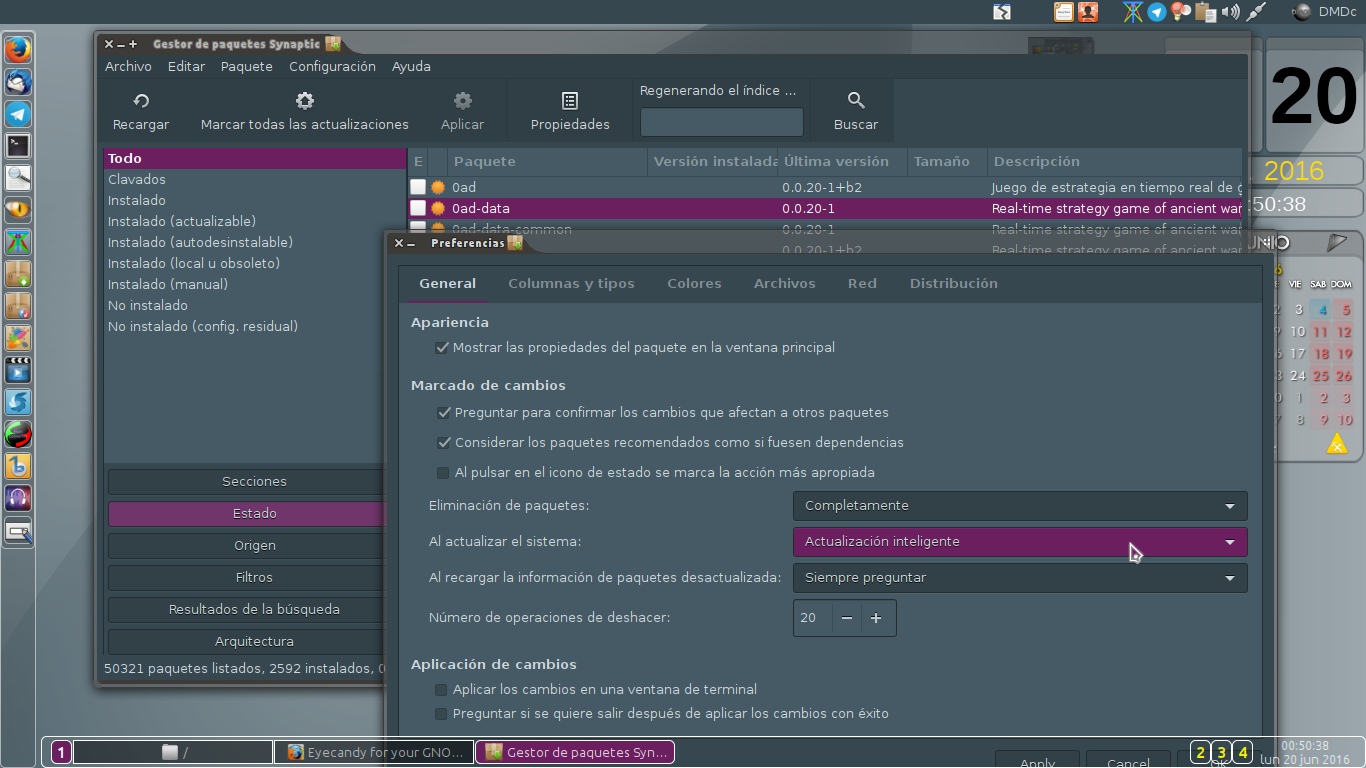This screenshot has height=768, width=1366.
Task: Open 'Al actualizar el sistema' dropdown
Action: [1020, 542]
